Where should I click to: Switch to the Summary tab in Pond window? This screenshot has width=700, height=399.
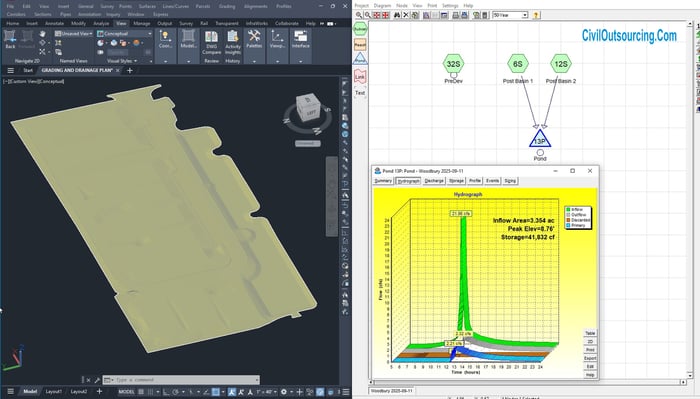(383, 181)
